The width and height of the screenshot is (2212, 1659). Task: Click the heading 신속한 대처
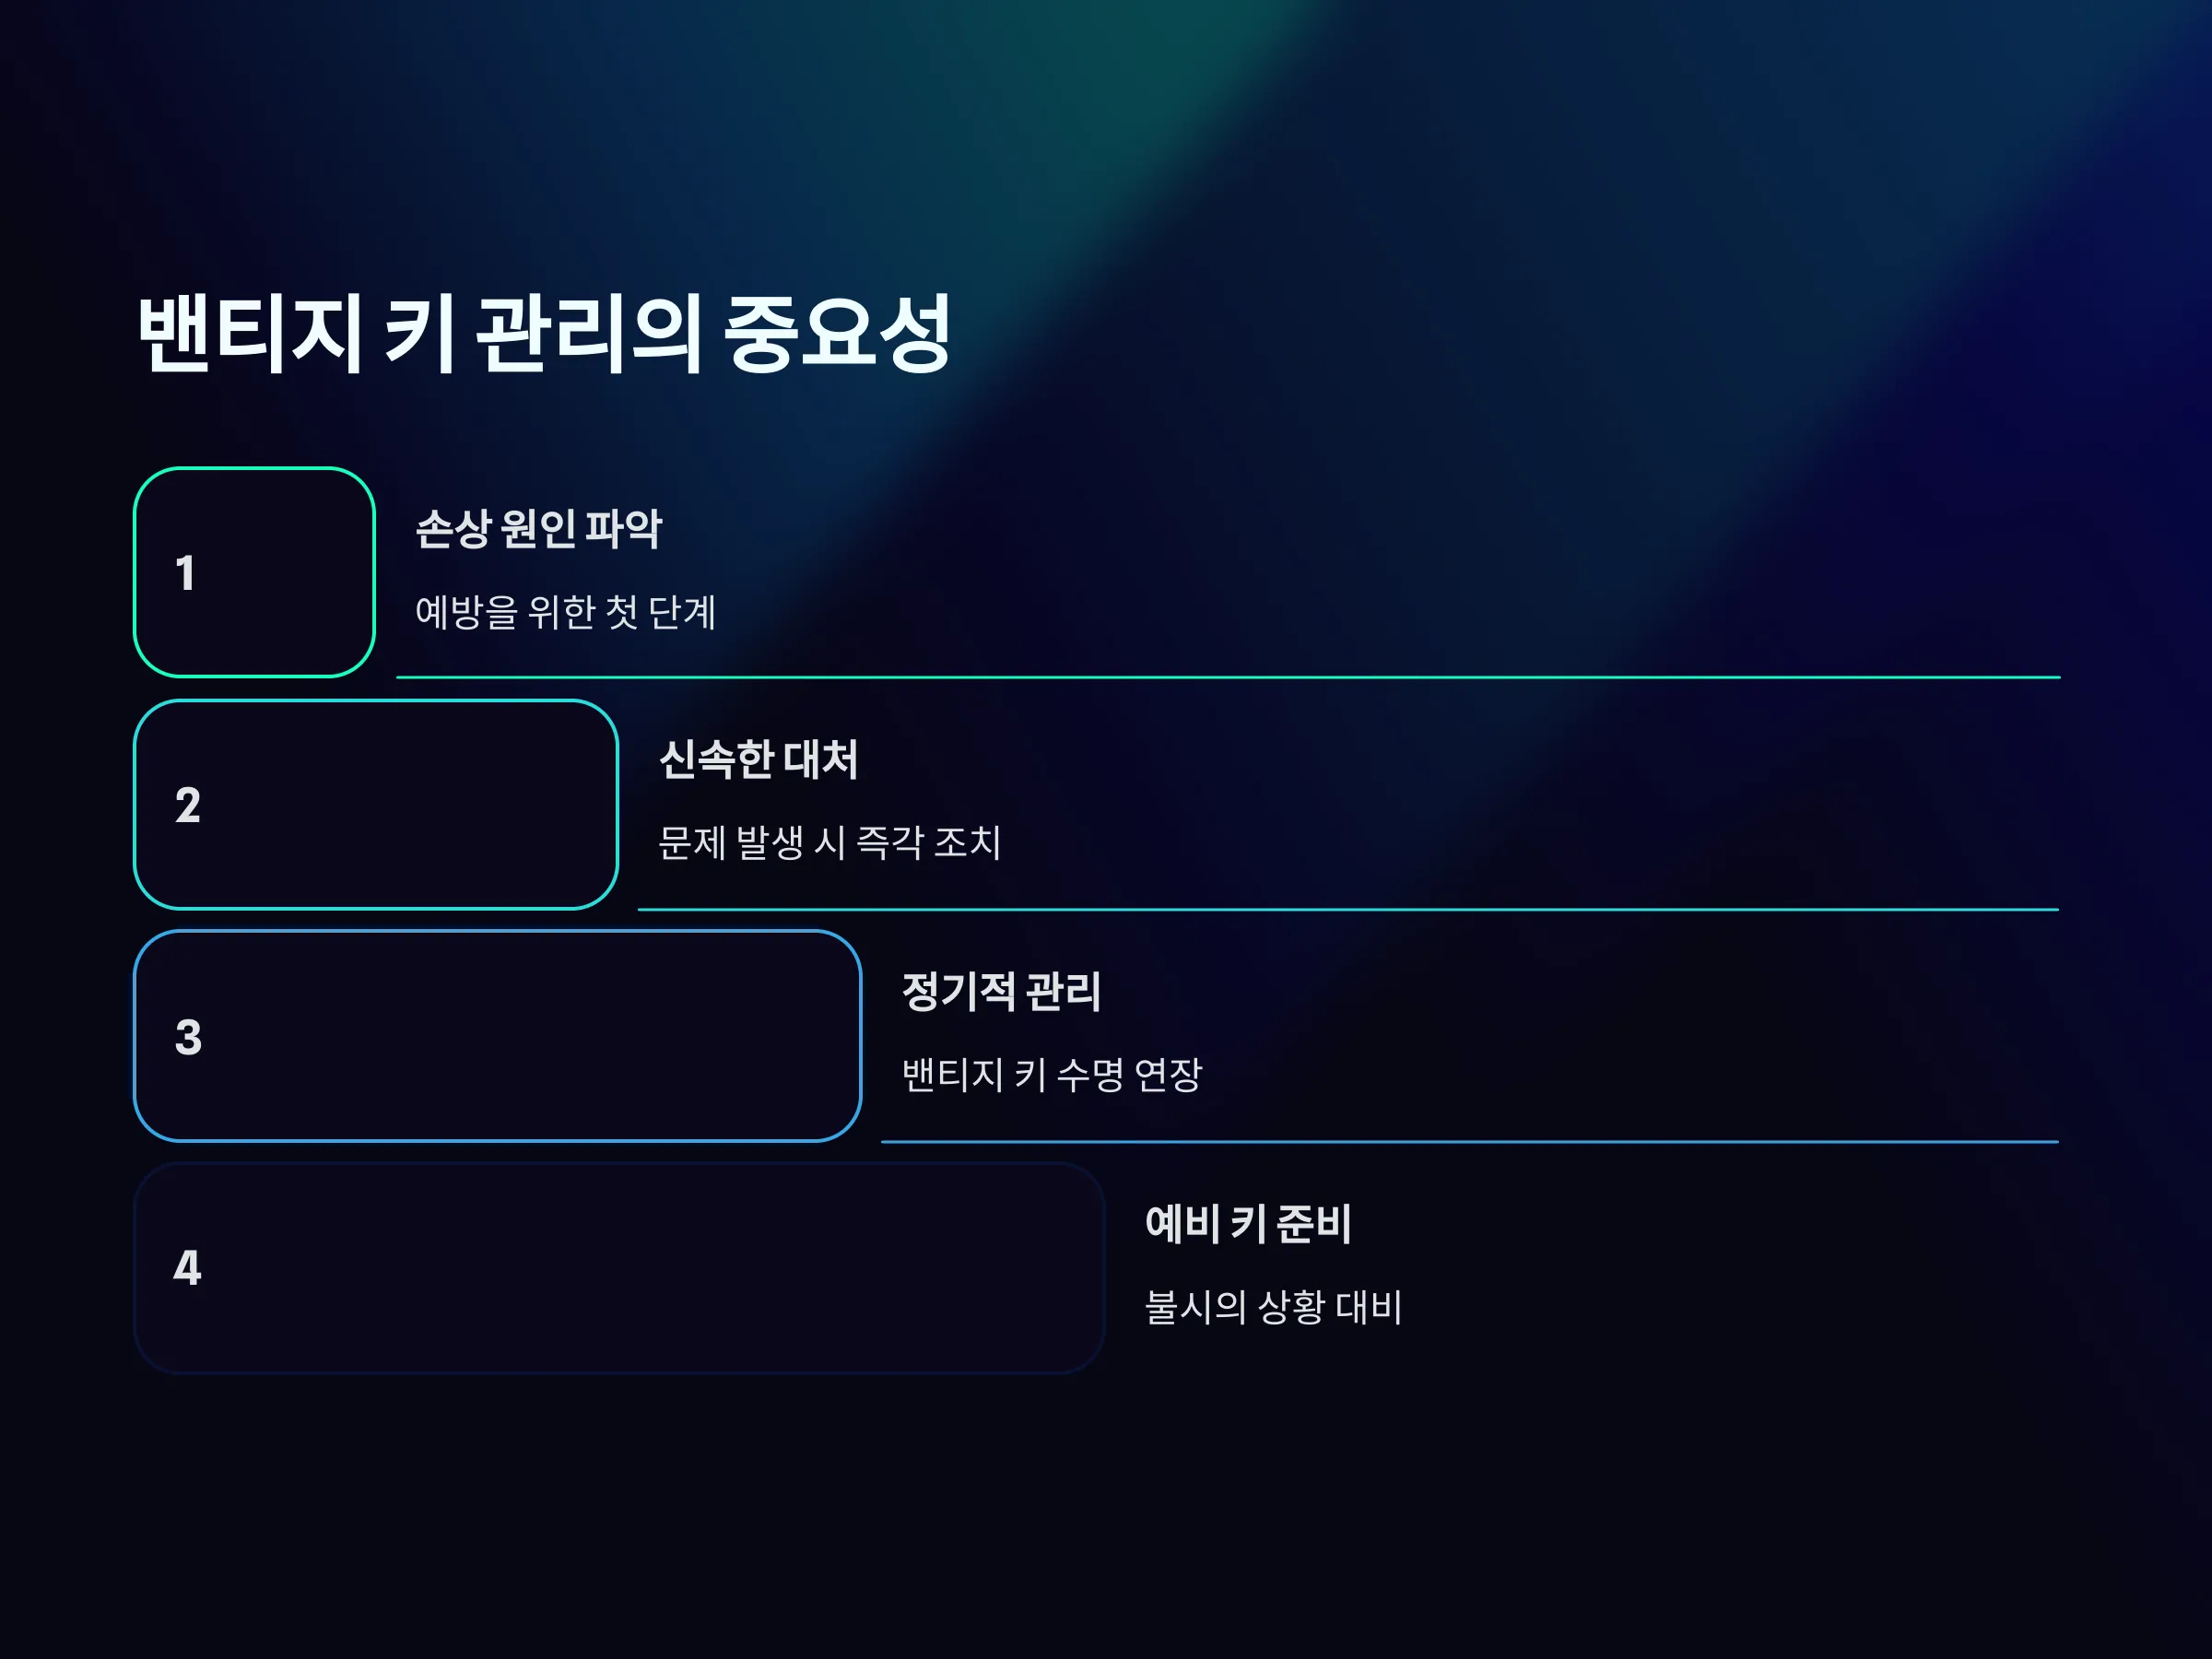[x=758, y=759]
